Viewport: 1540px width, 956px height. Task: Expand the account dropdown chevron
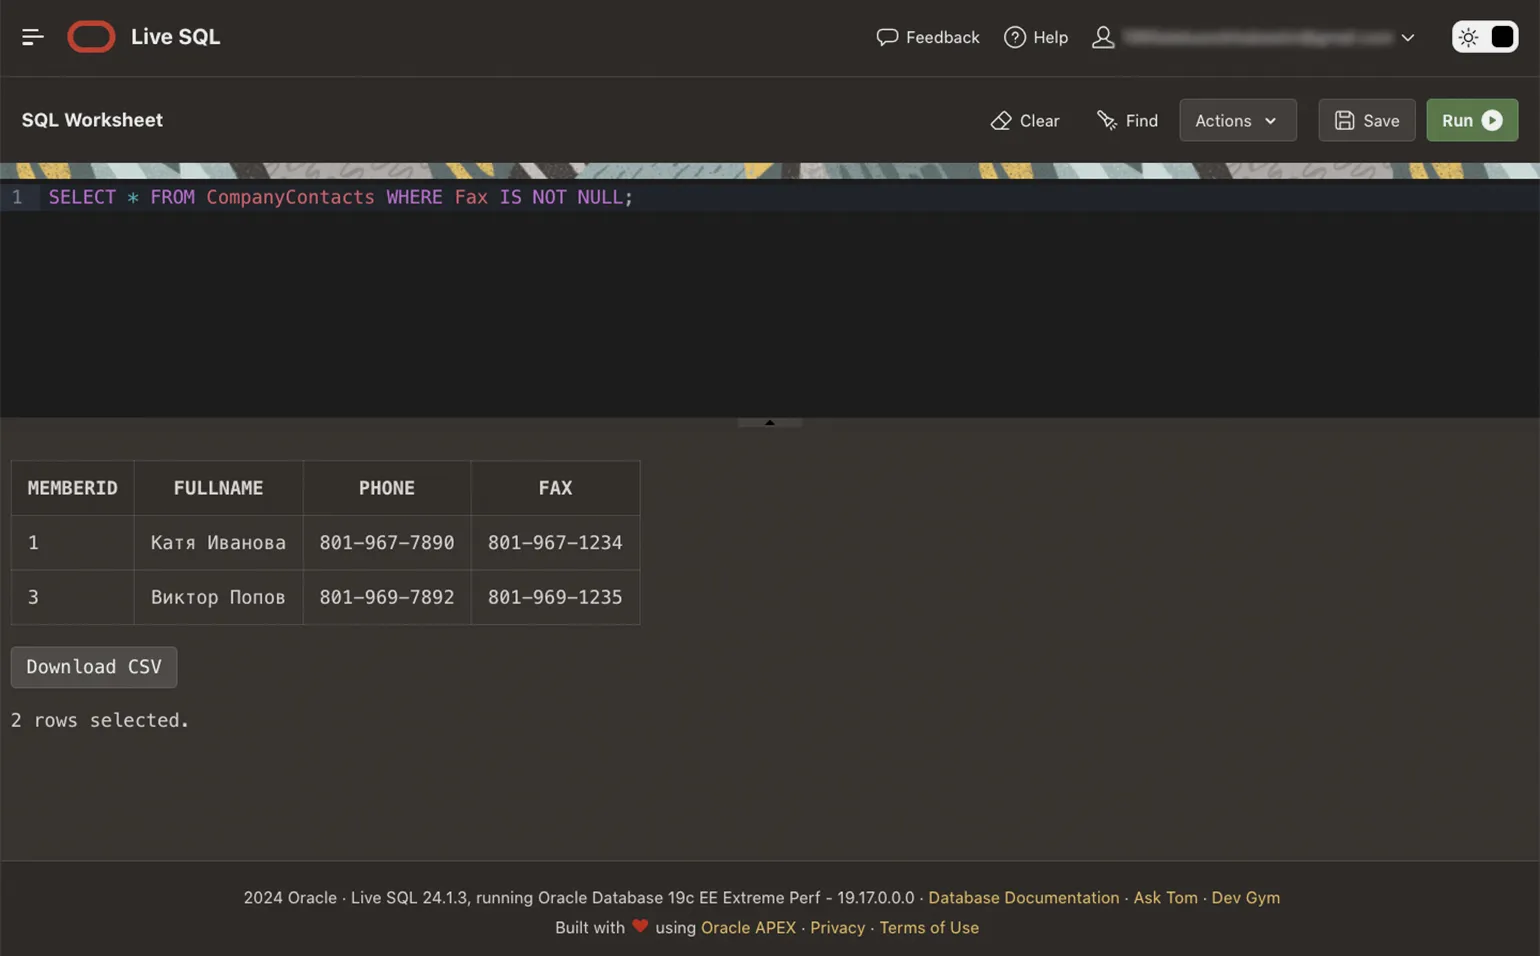(1407, 38)
